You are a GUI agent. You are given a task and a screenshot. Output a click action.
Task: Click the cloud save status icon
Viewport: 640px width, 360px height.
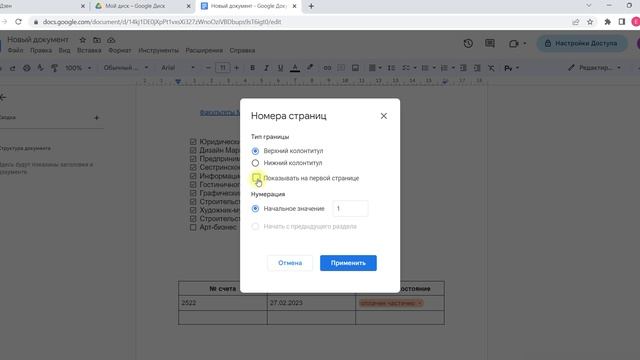(x=111, y=40)
